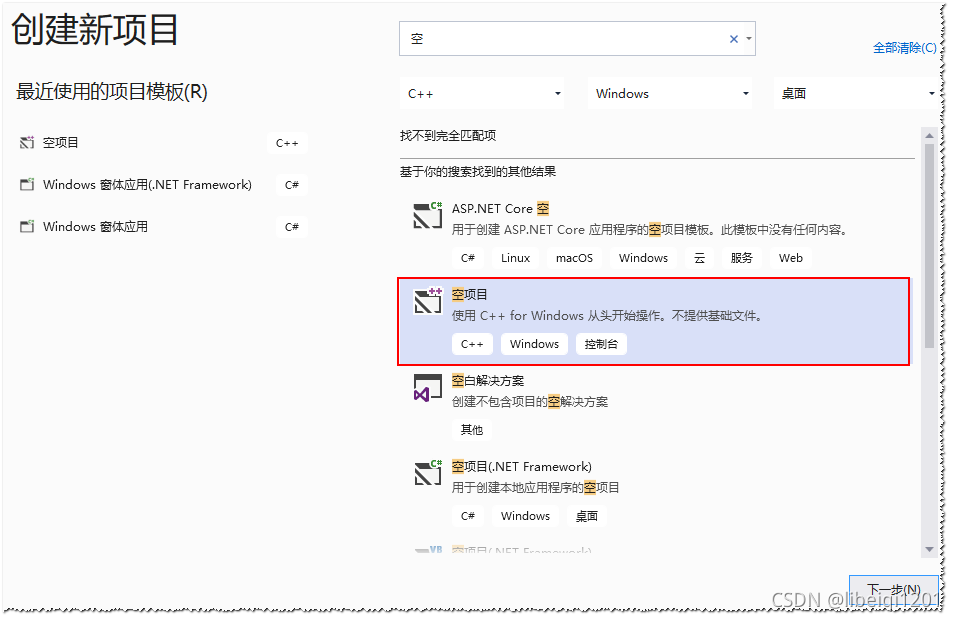This screenshot has height=621, width=954.
Task: Click the 服务 tag
Action: point(741,258)
